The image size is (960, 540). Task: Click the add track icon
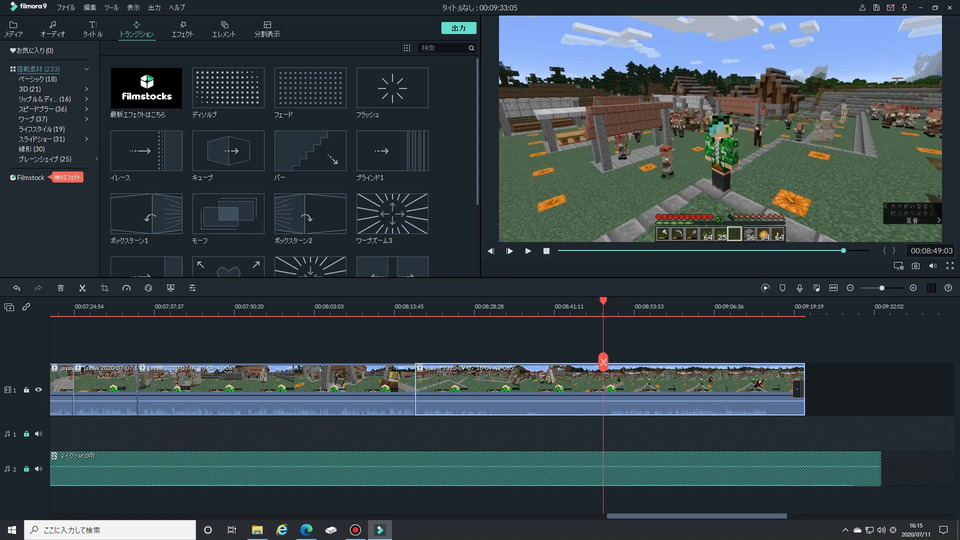coord(9,307)
